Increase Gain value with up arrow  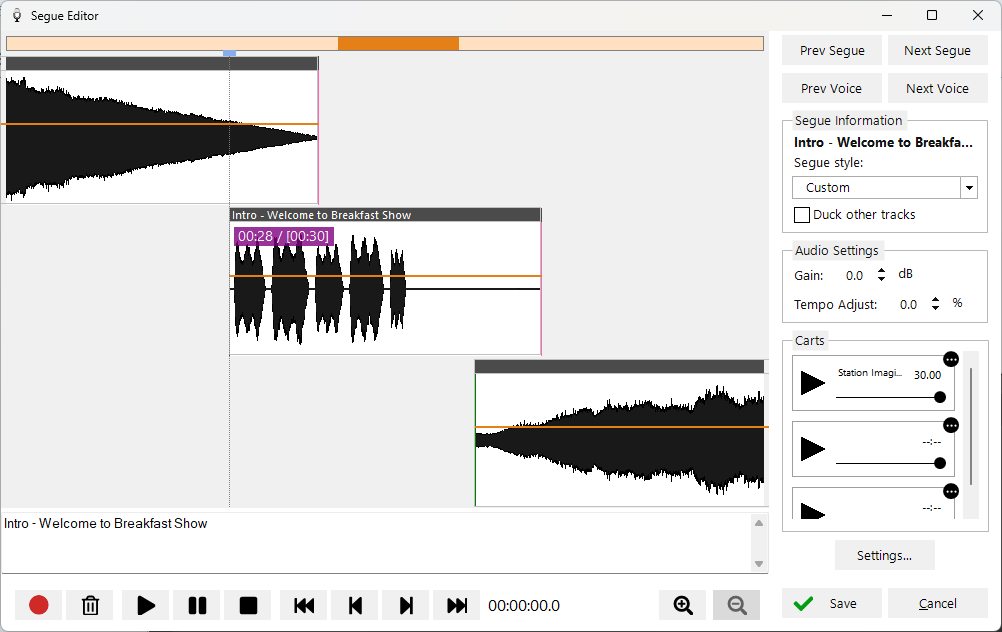tap(881, 271)
